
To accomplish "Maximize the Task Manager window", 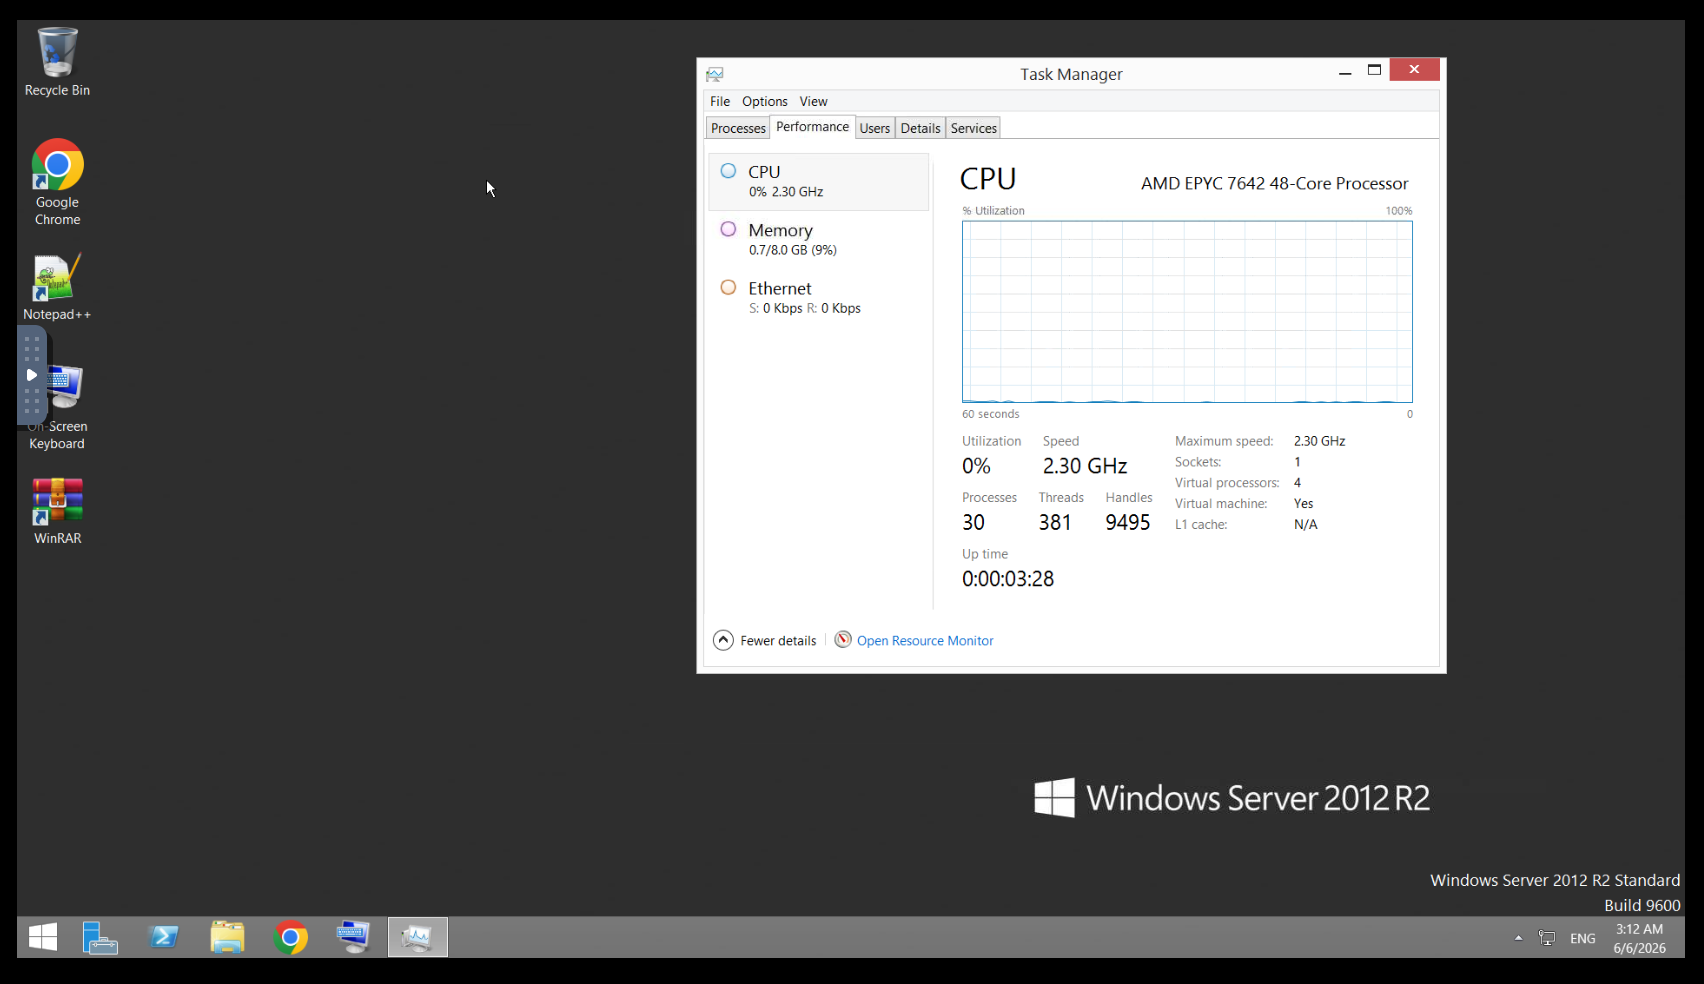I will pos(1375,70).
